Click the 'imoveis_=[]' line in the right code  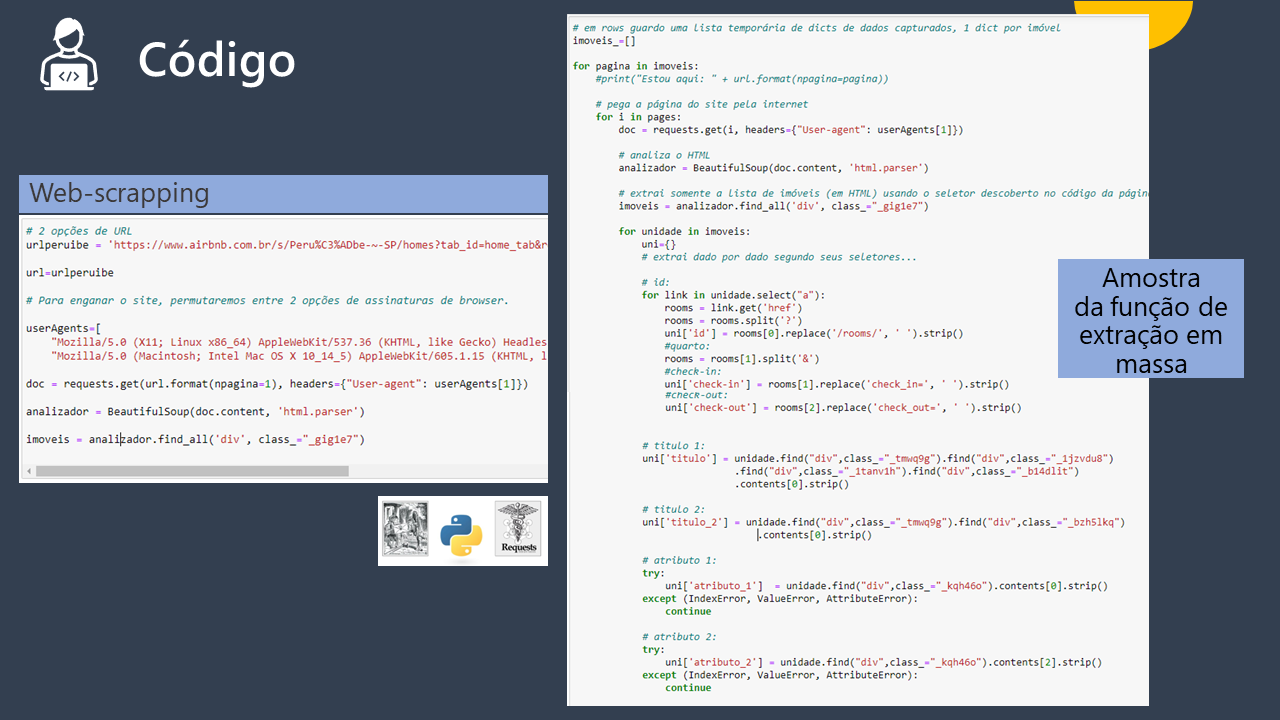tap(604, 41)
